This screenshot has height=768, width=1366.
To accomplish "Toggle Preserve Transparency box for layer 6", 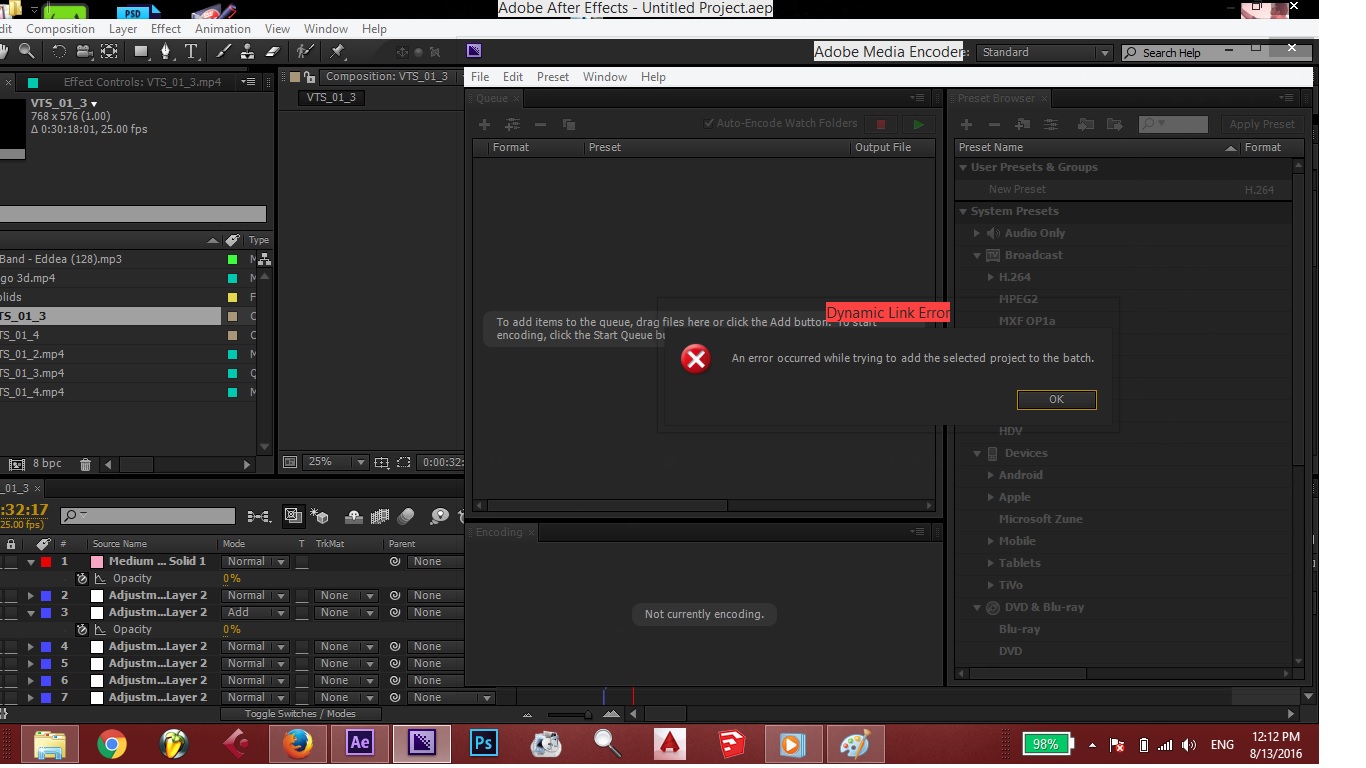I will pyautogui.click(x=302, y=680).
